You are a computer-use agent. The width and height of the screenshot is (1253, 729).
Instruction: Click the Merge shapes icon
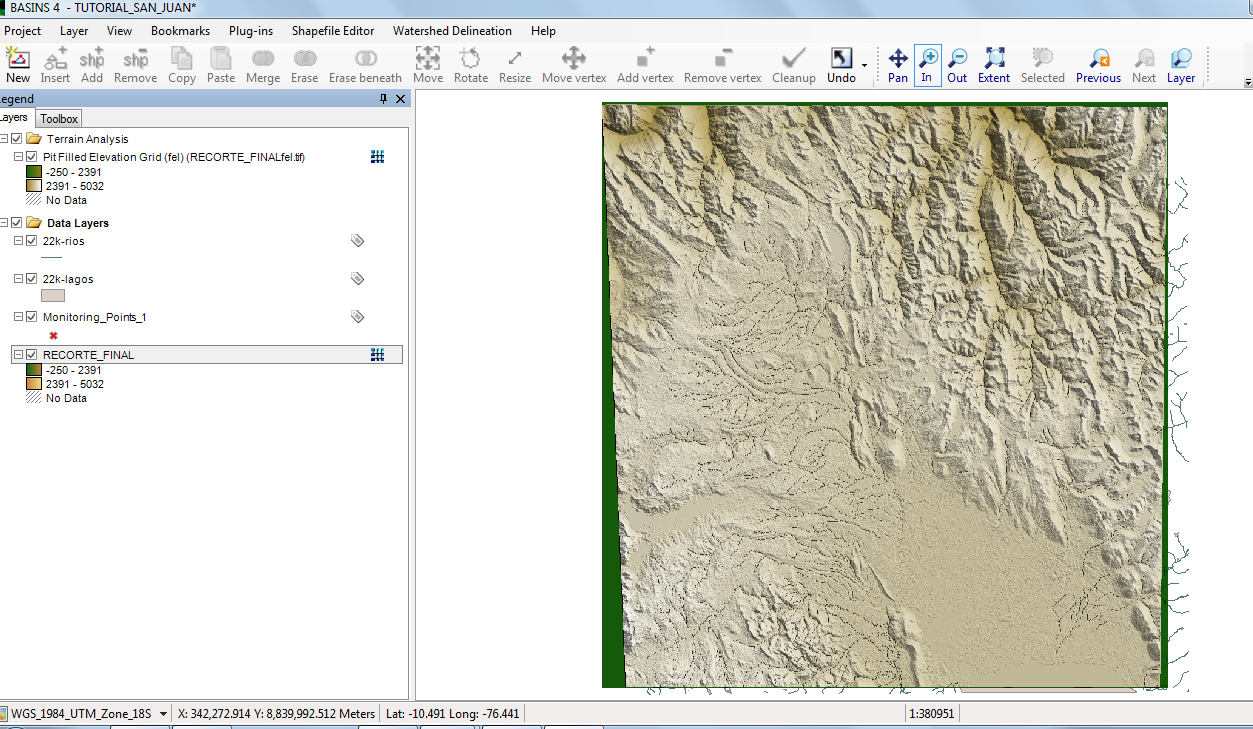(x=263, y=59)
